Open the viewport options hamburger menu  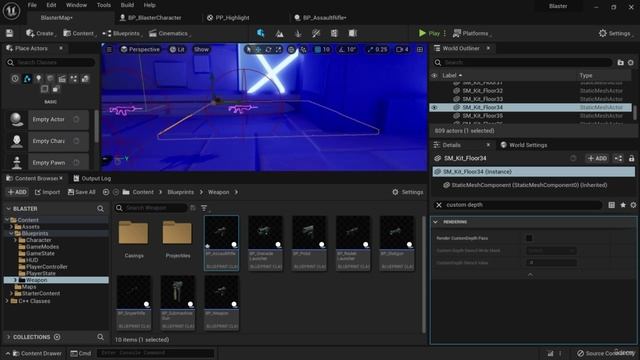click(x=109, y=49)
